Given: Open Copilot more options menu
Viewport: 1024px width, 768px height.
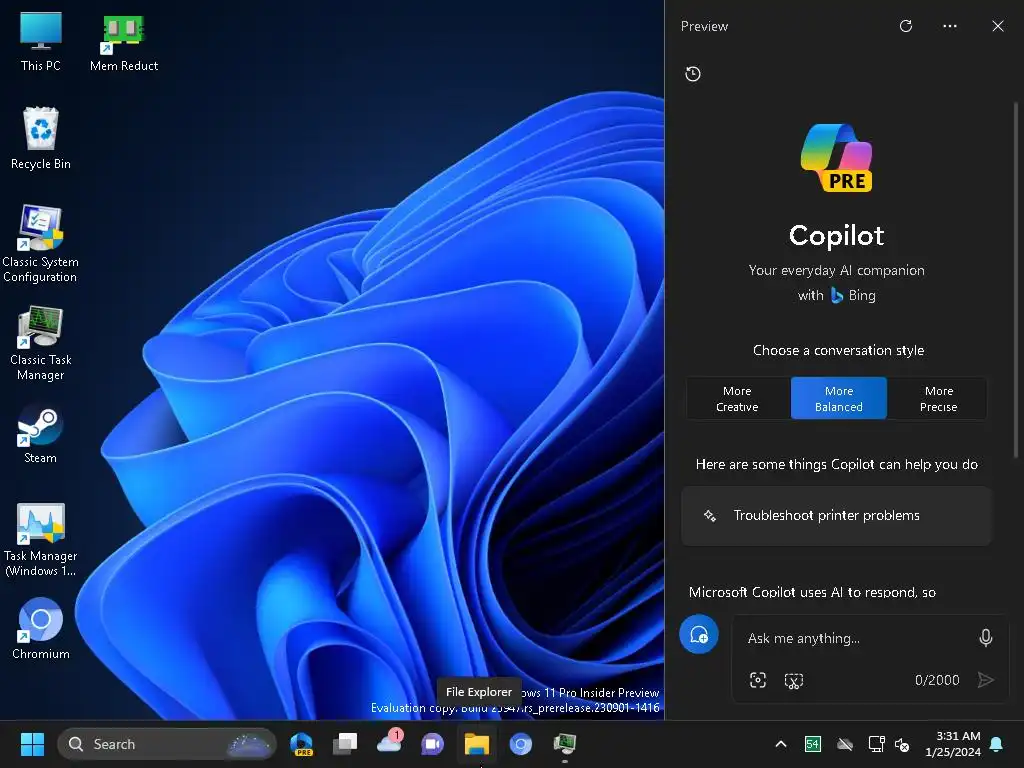Looking at the screenshot, I should (950, 26).
